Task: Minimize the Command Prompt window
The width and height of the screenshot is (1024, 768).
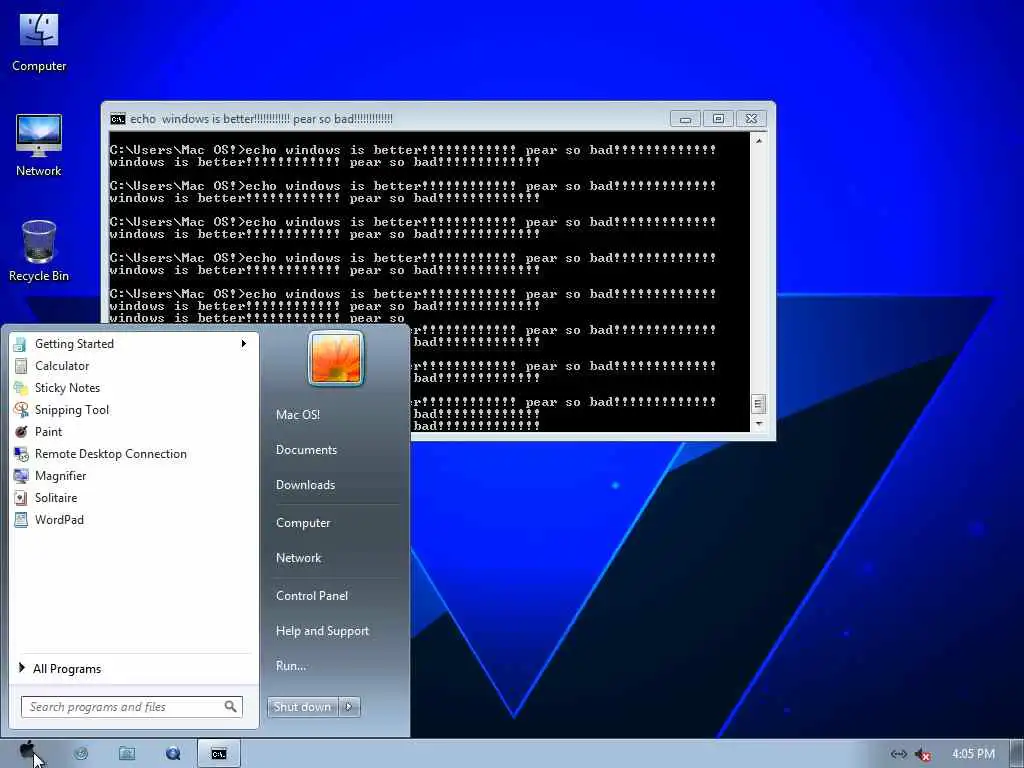Action: [x=685, y=119]
